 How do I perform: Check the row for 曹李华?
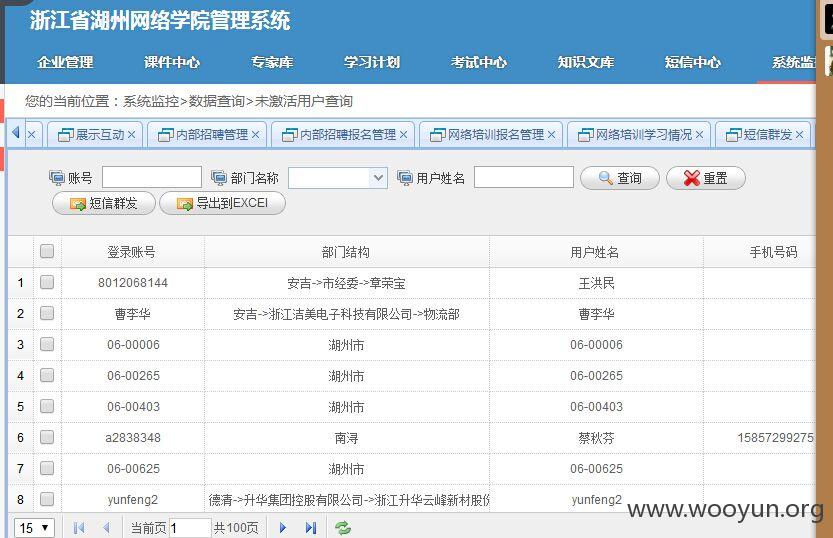pyautogui.click(x=47, y=313)
